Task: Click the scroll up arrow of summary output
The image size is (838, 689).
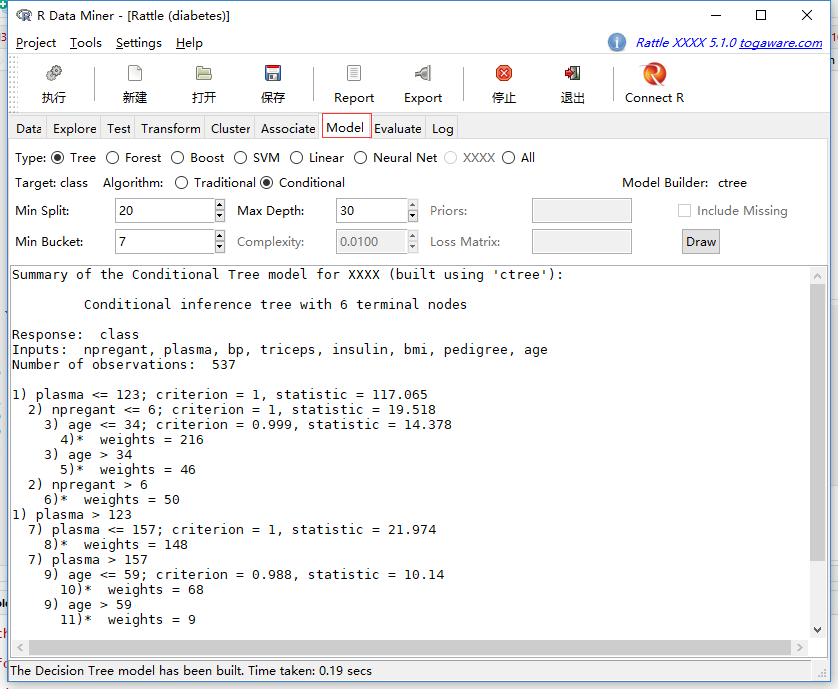Action: click(817, 276)
